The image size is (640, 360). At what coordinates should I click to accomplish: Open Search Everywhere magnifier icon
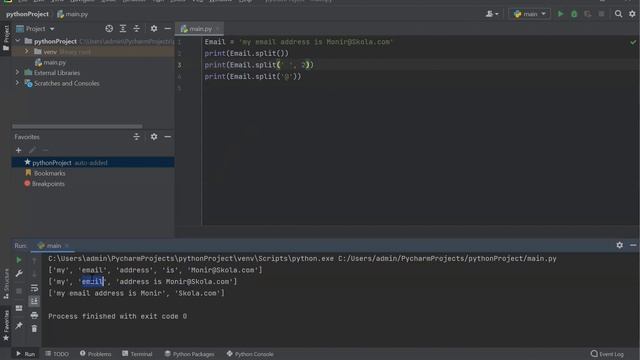pyautogui.click(x=618, y=14)
